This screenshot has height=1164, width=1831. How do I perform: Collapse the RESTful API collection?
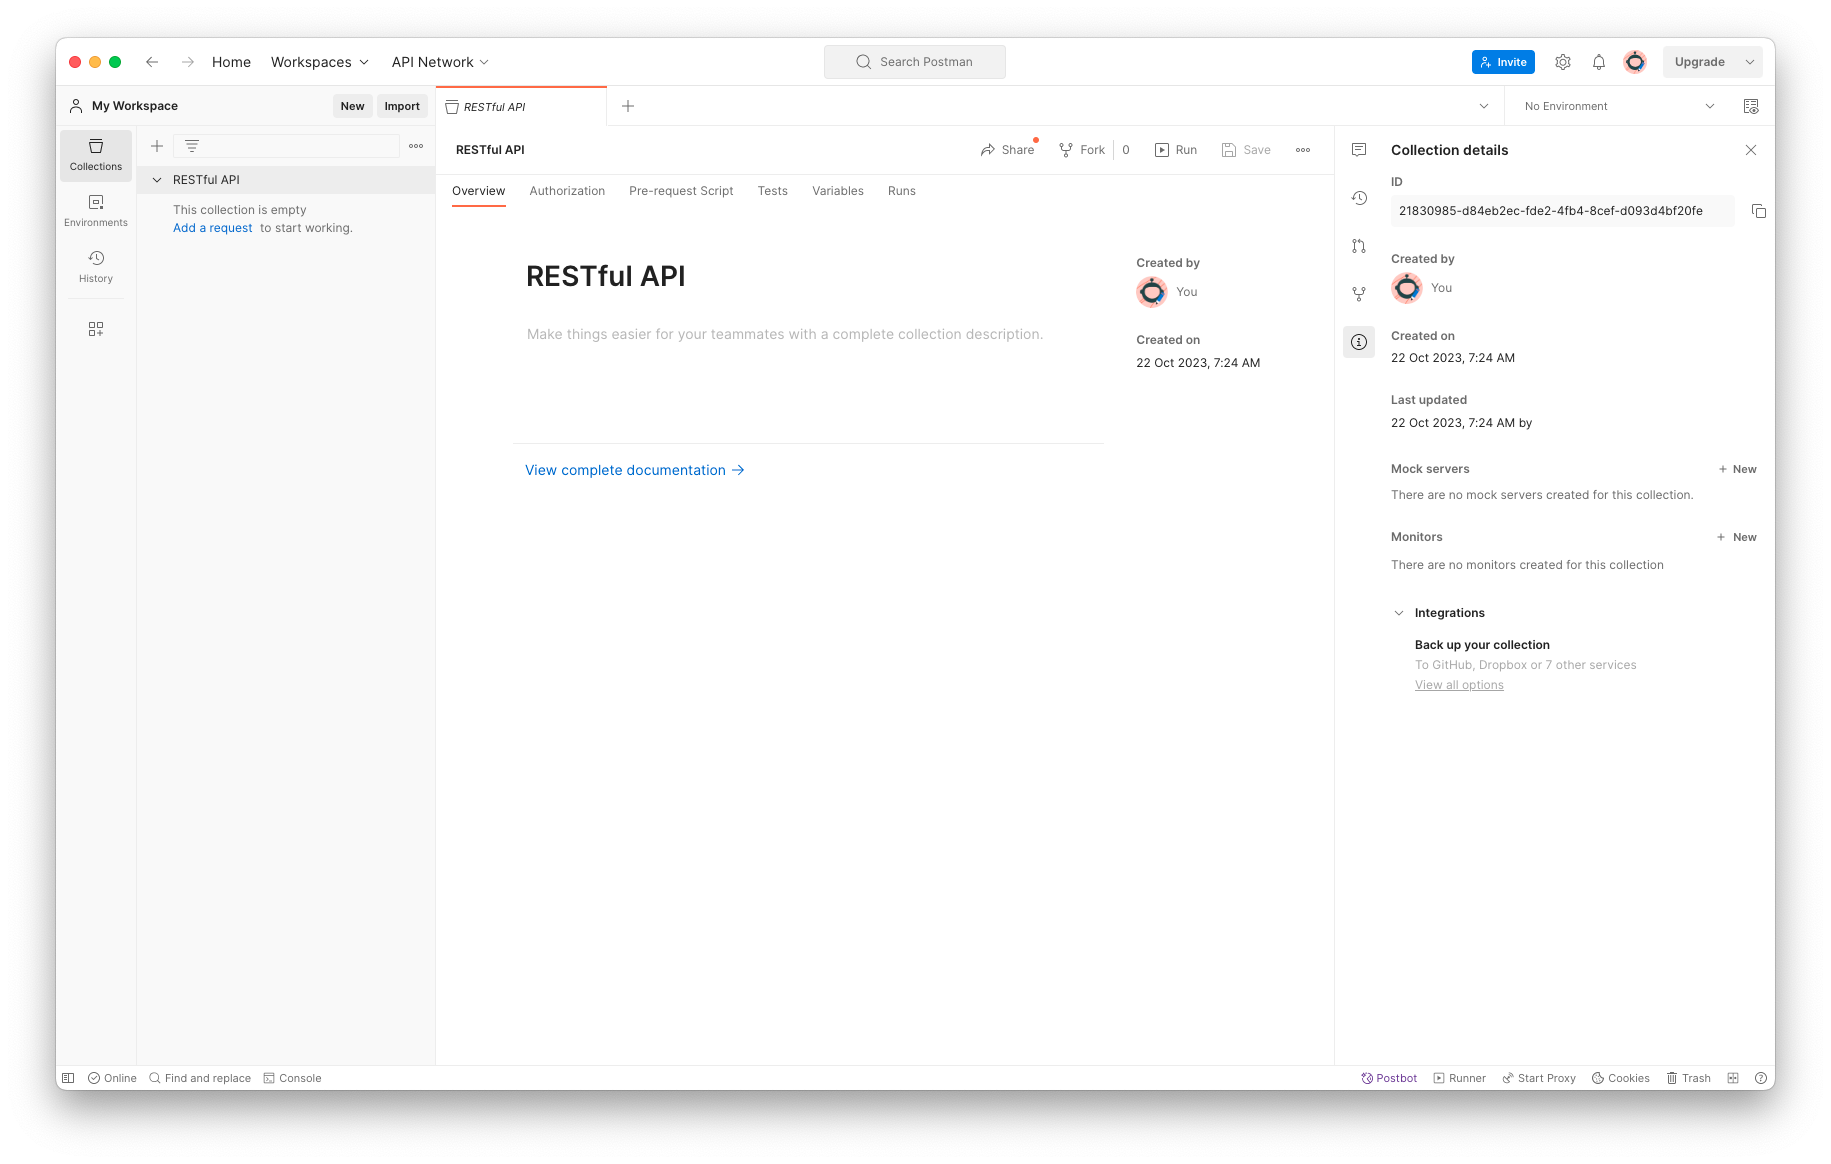click(157, 180)
